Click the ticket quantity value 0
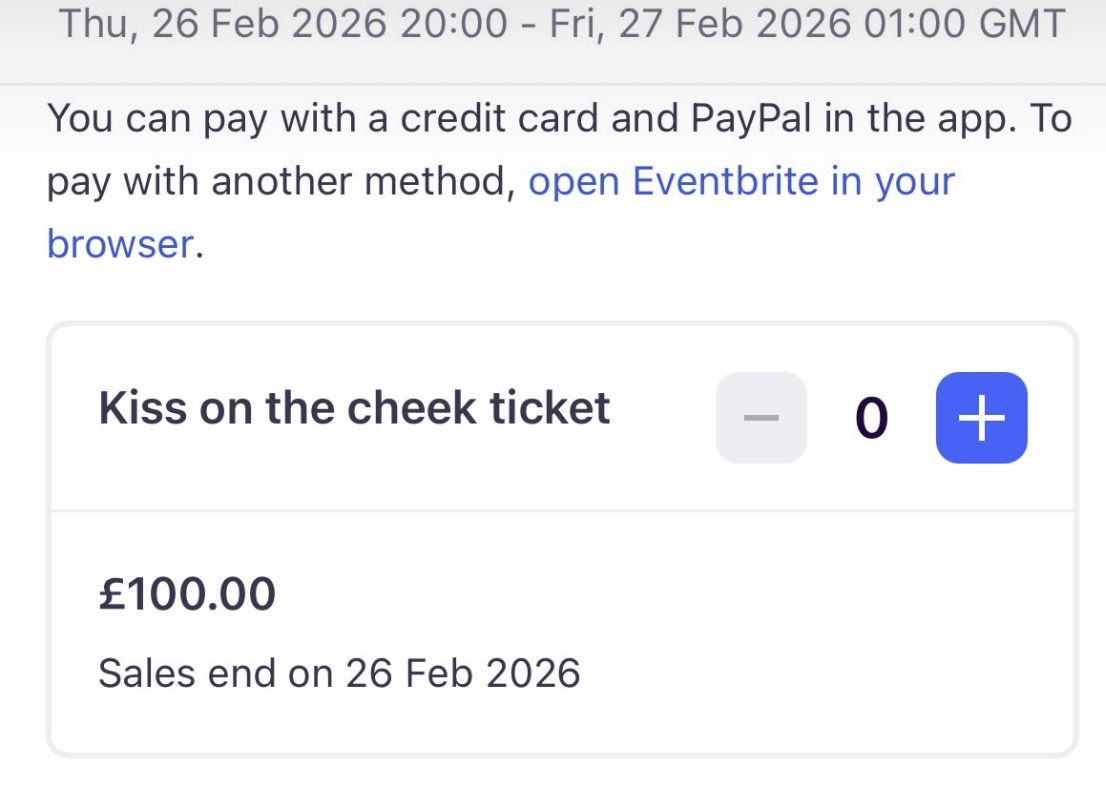 (871, 420)
